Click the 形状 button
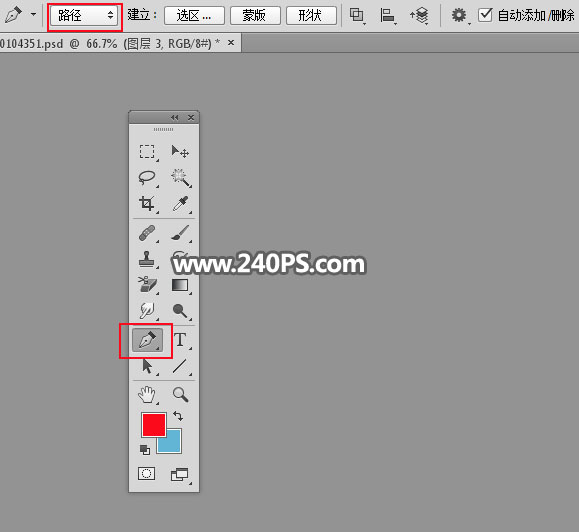Image resolution: width=579 pixels, height=532 pixels. (x=311, y=16)
